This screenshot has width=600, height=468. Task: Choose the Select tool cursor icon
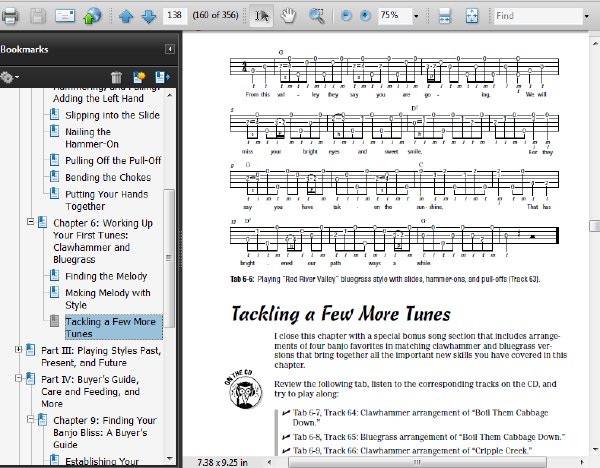(261, 16)
